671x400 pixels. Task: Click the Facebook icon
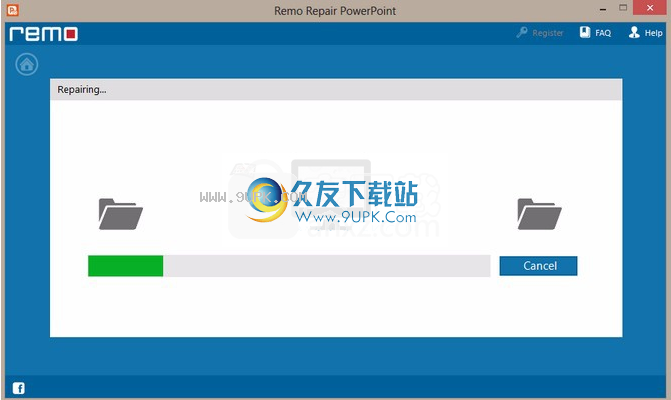(x=18, y=388)
